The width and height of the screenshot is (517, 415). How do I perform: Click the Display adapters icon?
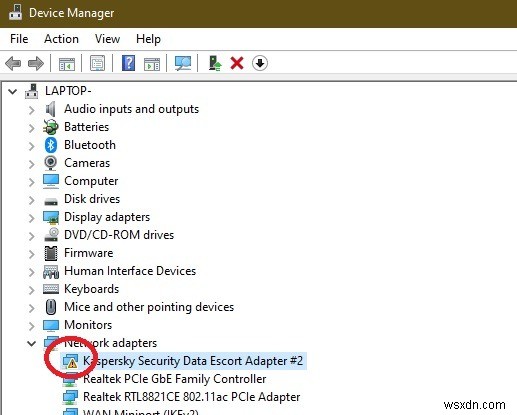click(x=51, y=217)
